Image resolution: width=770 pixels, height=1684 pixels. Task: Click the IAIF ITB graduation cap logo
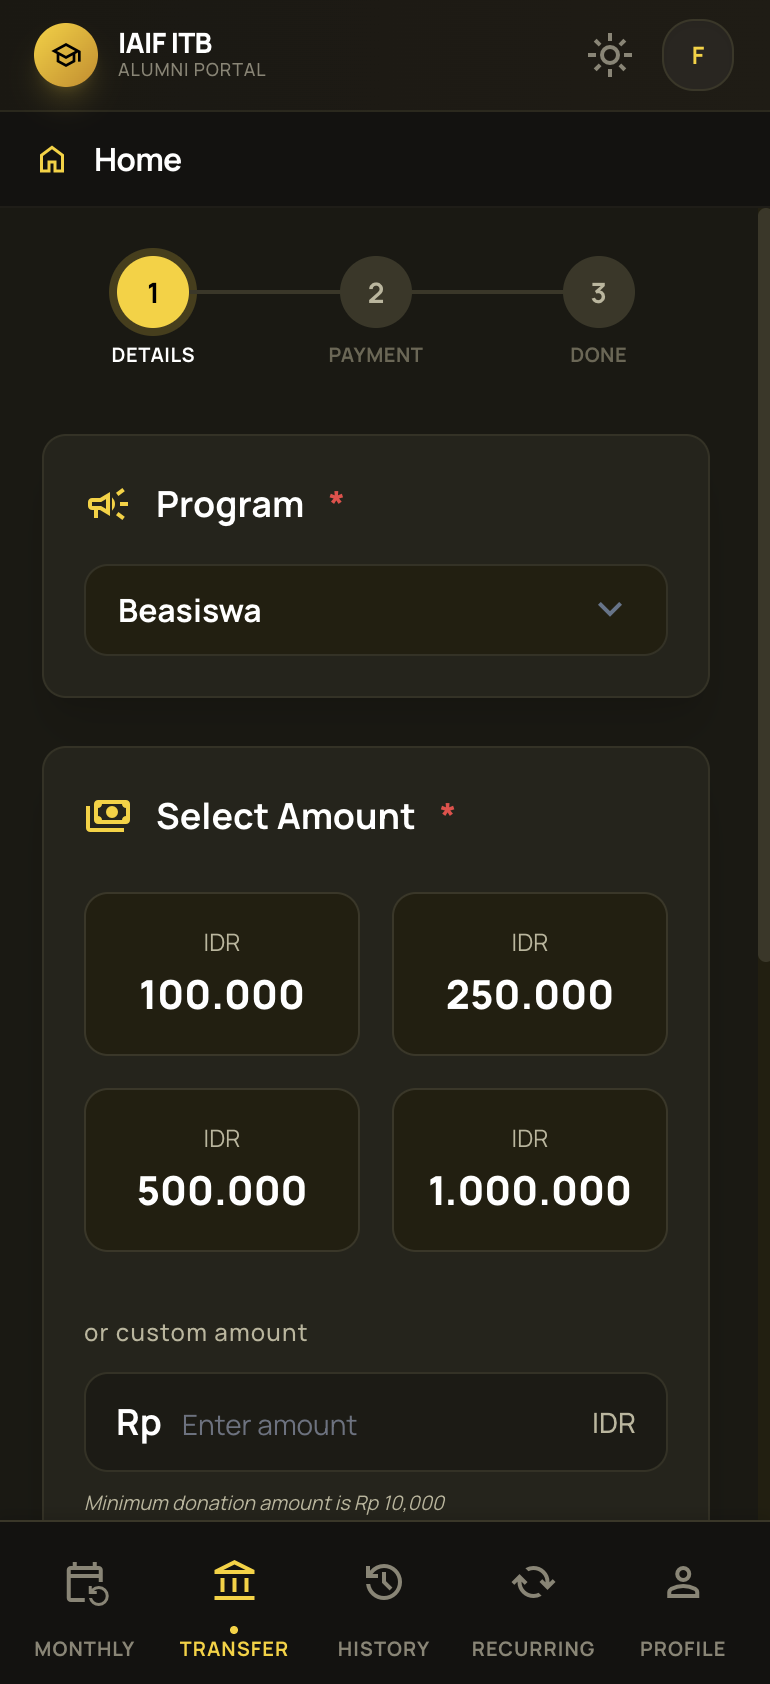[x=65, y=55]
